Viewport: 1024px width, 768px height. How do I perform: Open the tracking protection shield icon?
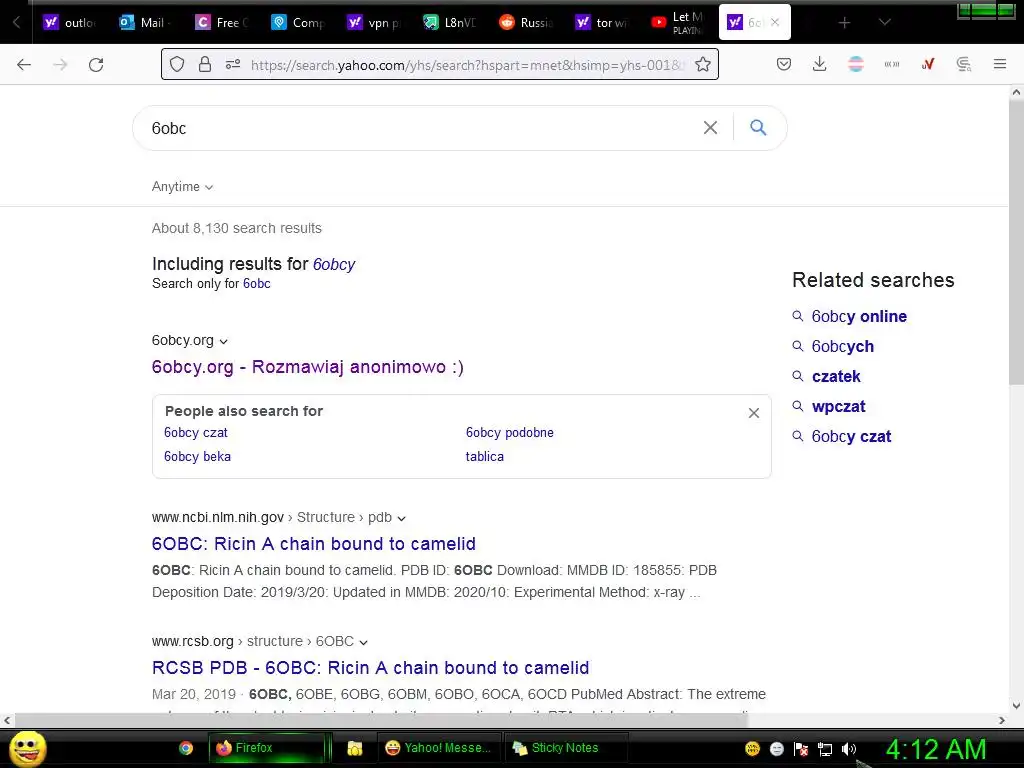coord(177,64)
